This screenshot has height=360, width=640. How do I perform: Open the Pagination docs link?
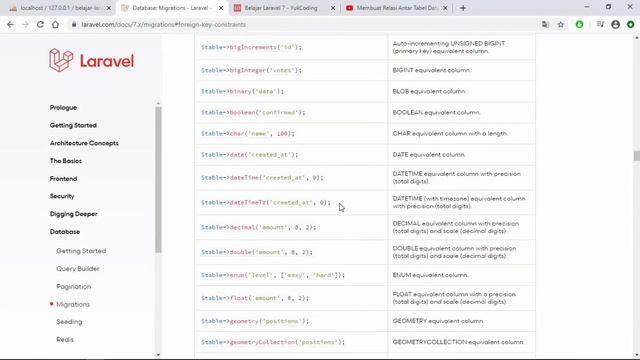click(x=73, y=287)
